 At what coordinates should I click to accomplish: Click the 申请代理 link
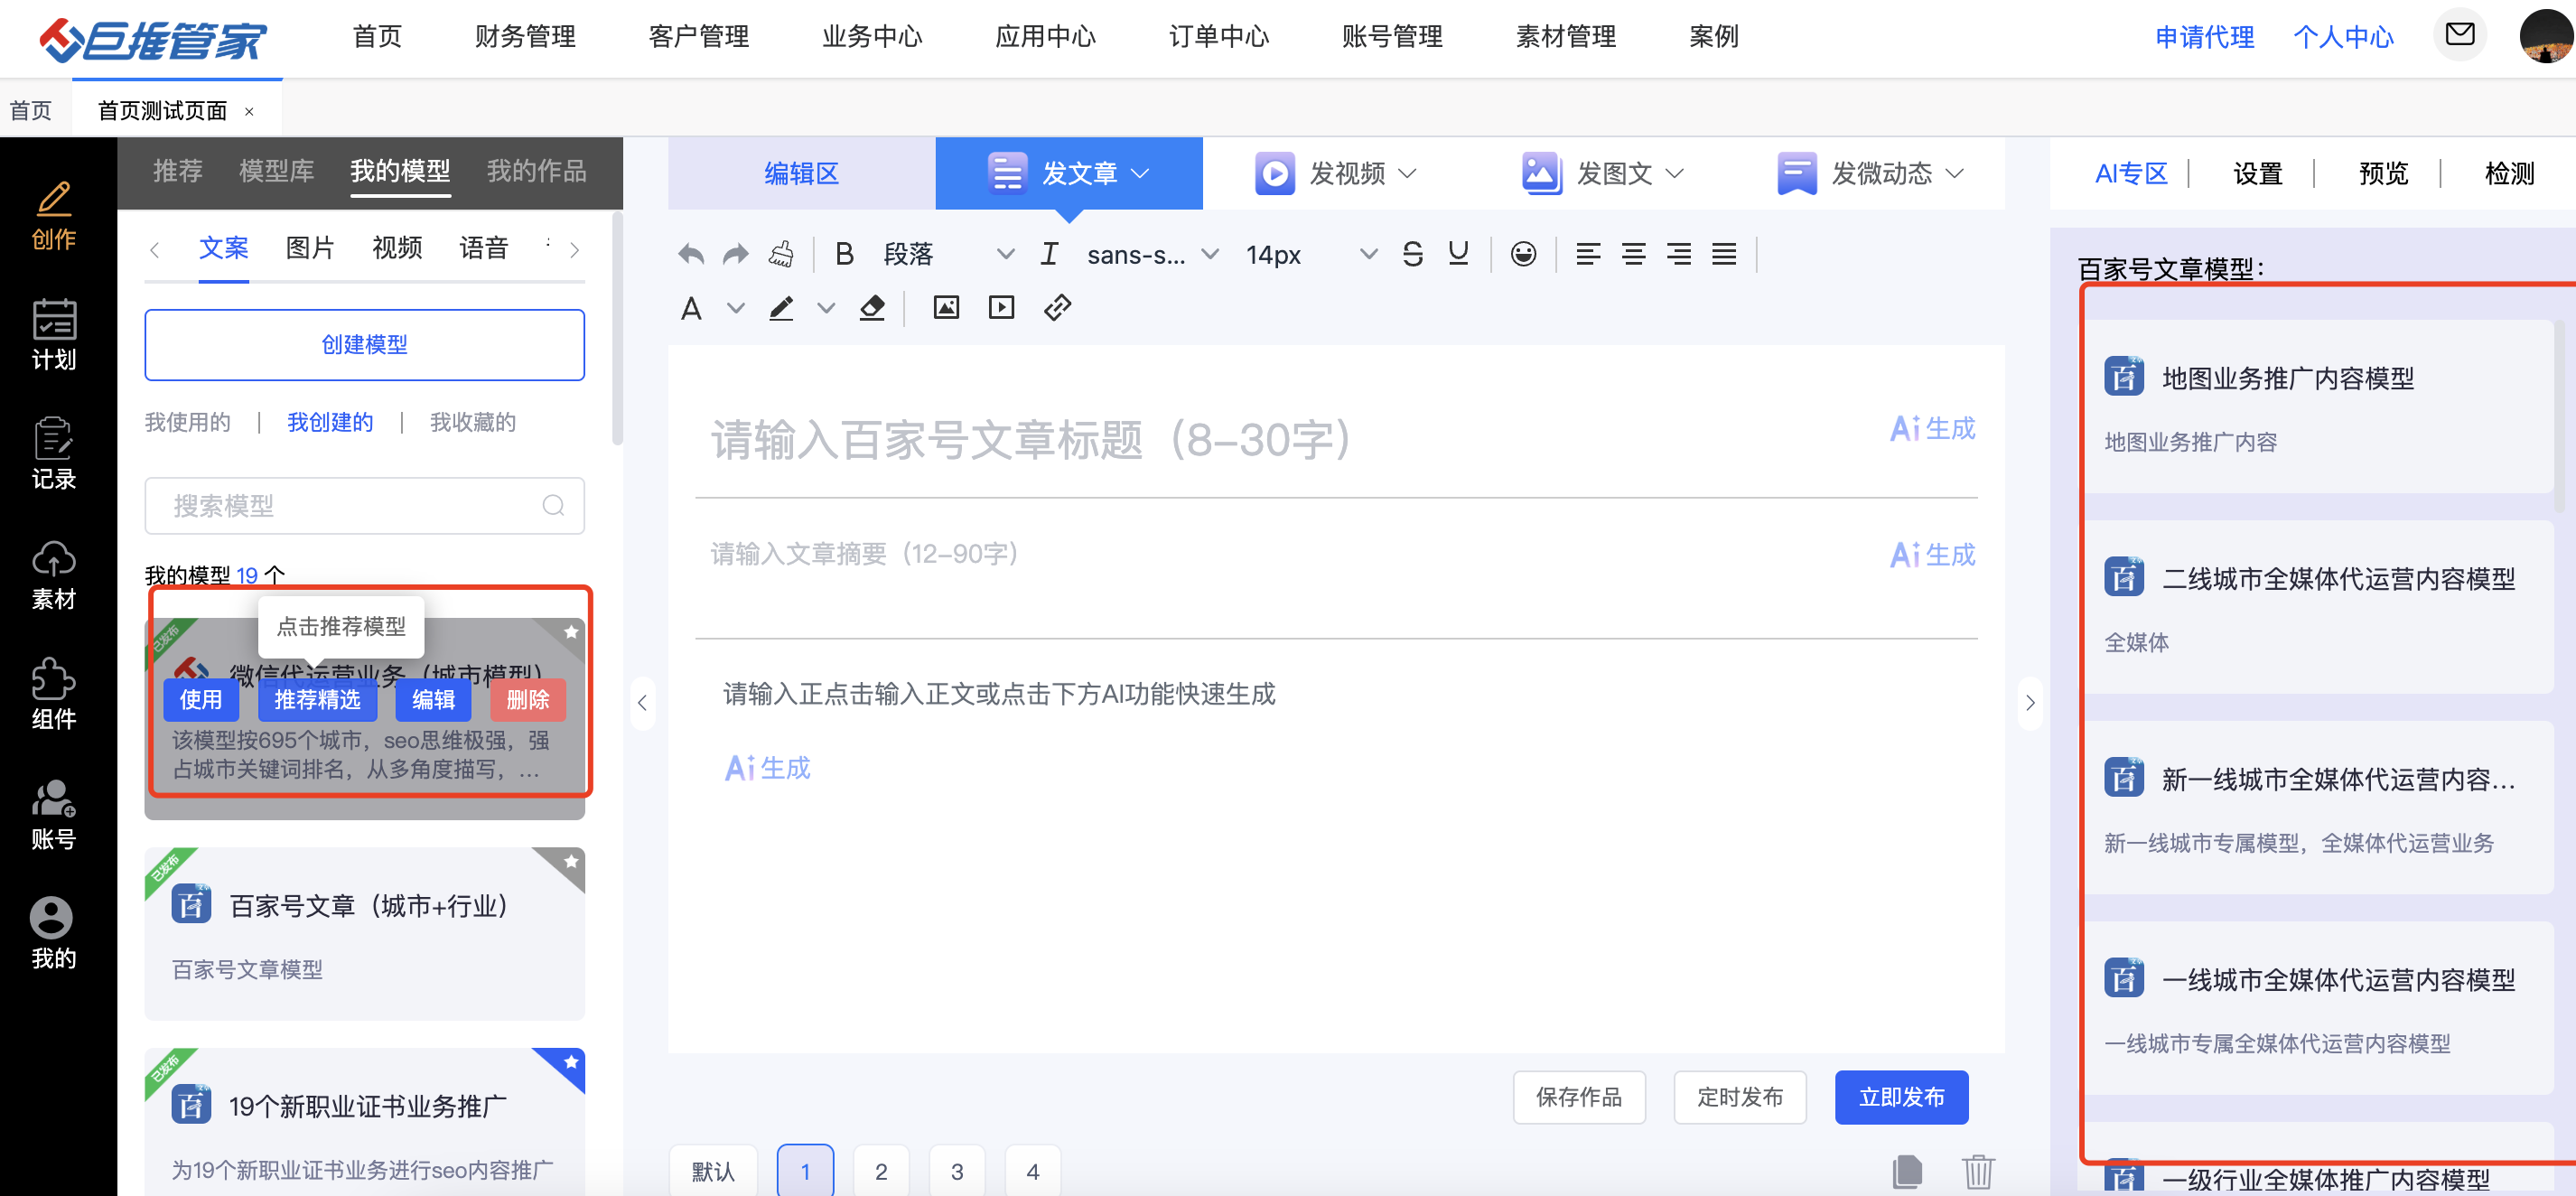coord(2204,37)
